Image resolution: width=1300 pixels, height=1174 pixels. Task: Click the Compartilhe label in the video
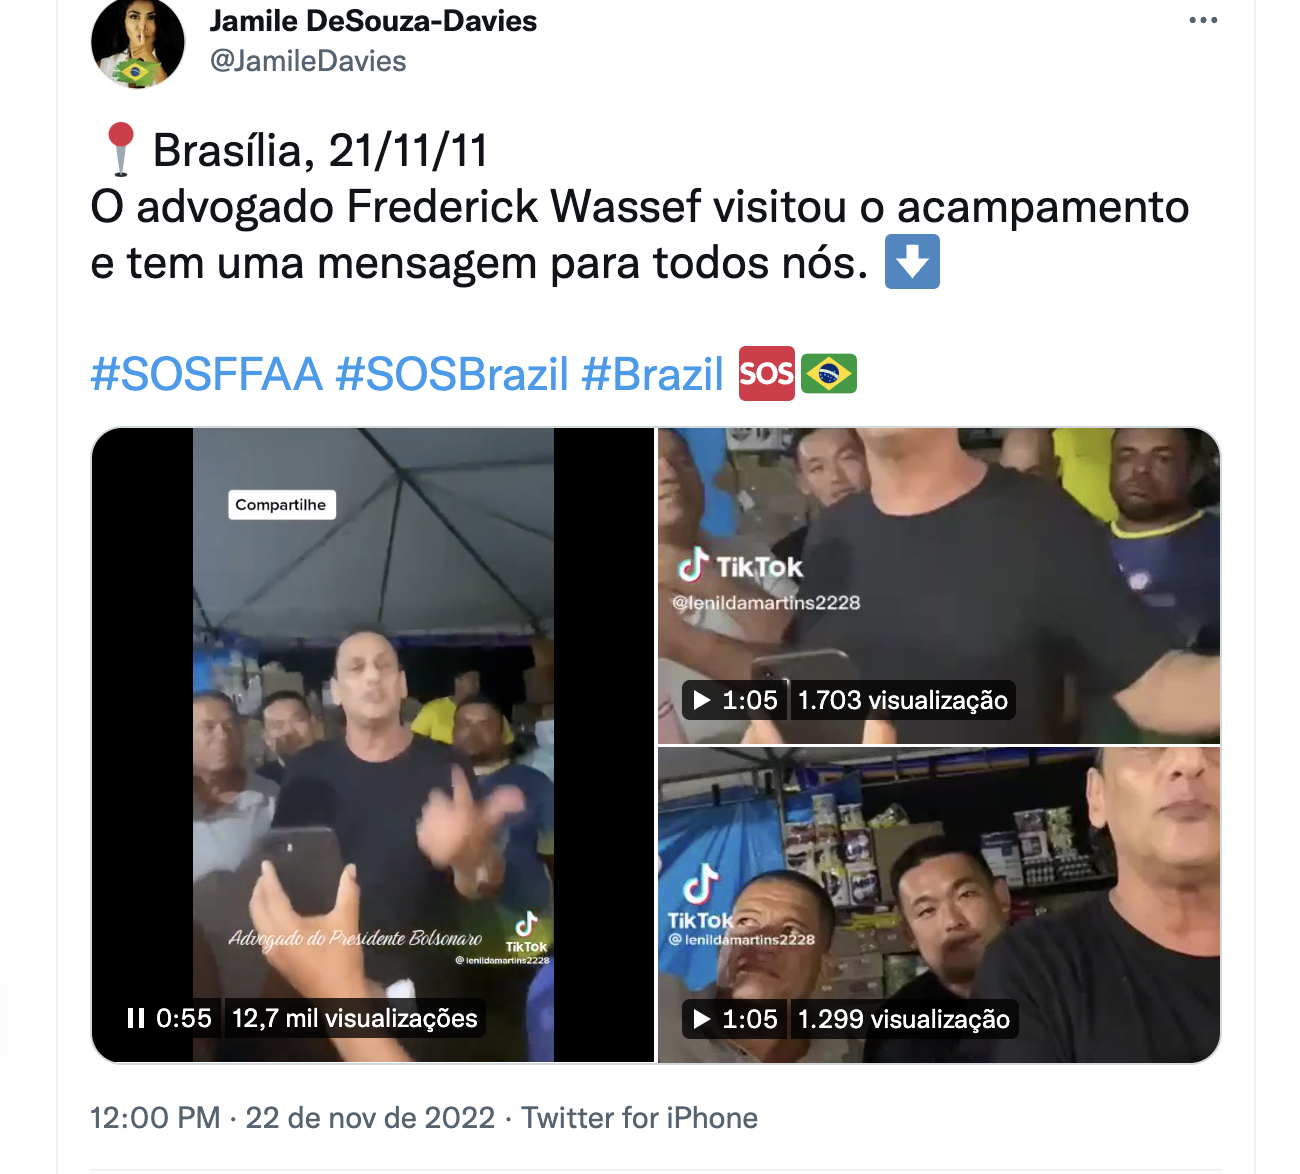pos(281,505)
